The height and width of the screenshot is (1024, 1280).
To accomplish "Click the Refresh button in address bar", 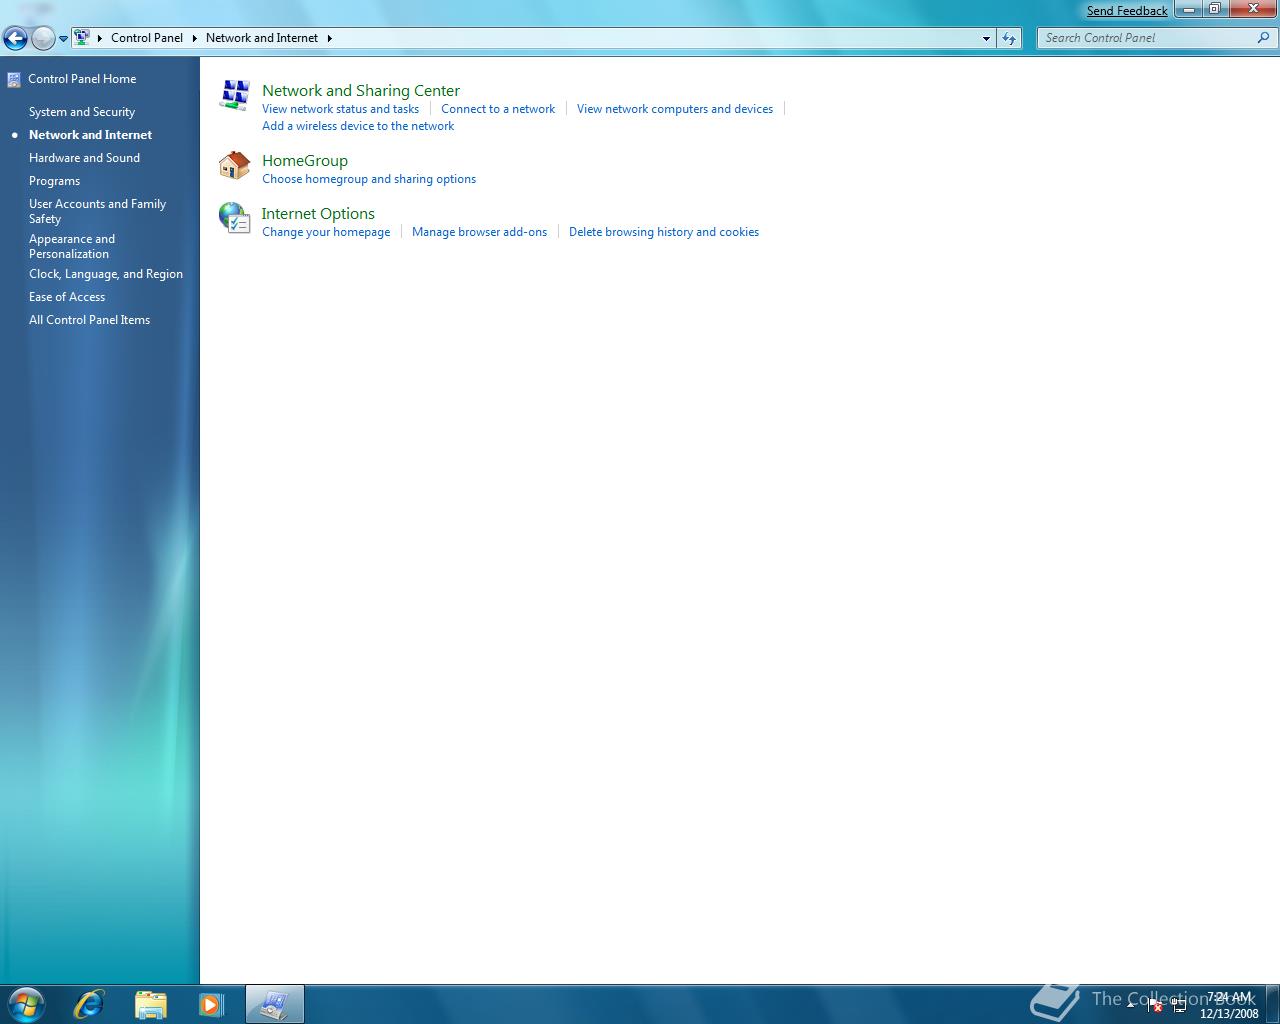I will tap(1009, 38).
